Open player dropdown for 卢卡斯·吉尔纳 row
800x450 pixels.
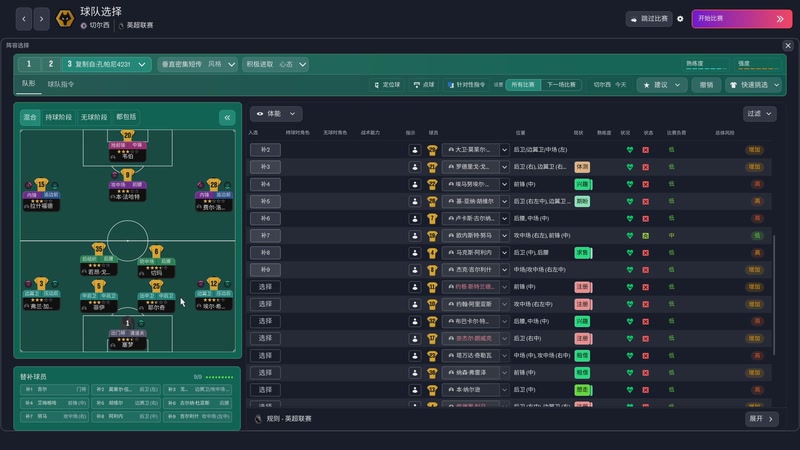coord(504,218)
